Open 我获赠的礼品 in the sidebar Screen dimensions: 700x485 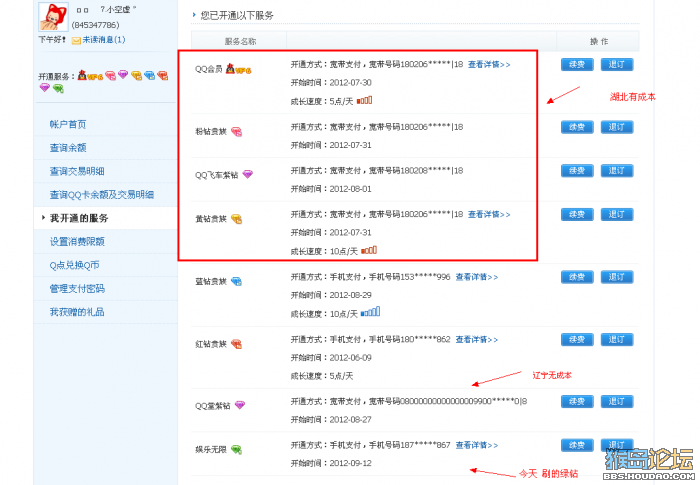77,312
